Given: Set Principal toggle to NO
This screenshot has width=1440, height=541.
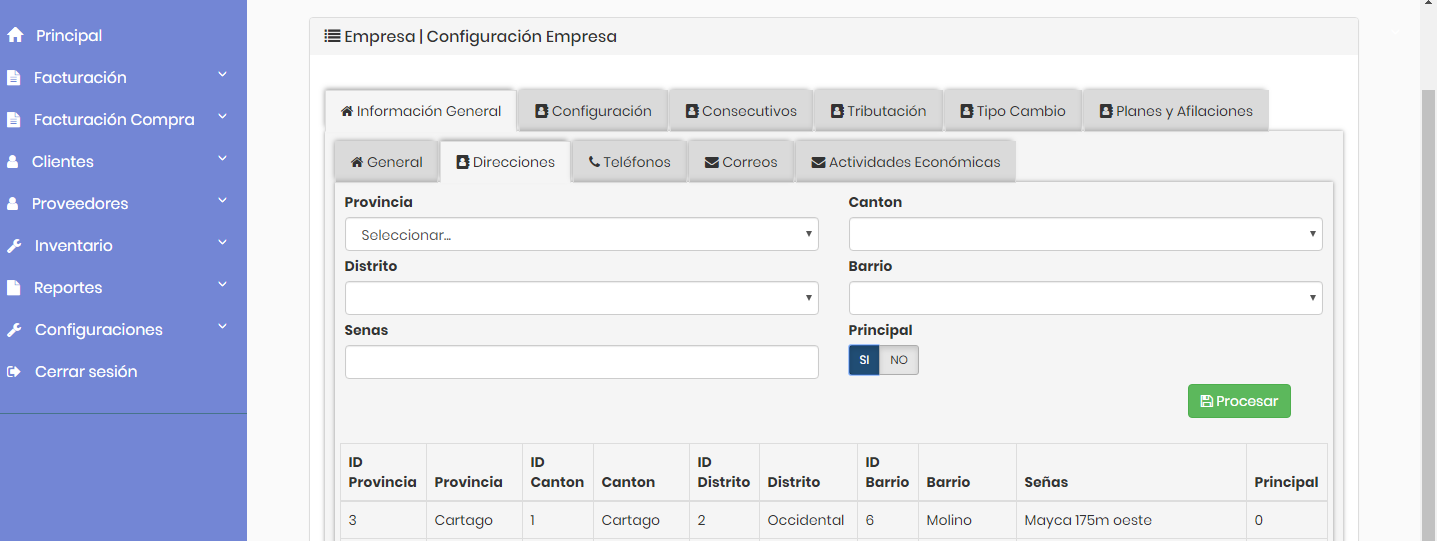Looking at the screenshot, I should coord(899,360).
